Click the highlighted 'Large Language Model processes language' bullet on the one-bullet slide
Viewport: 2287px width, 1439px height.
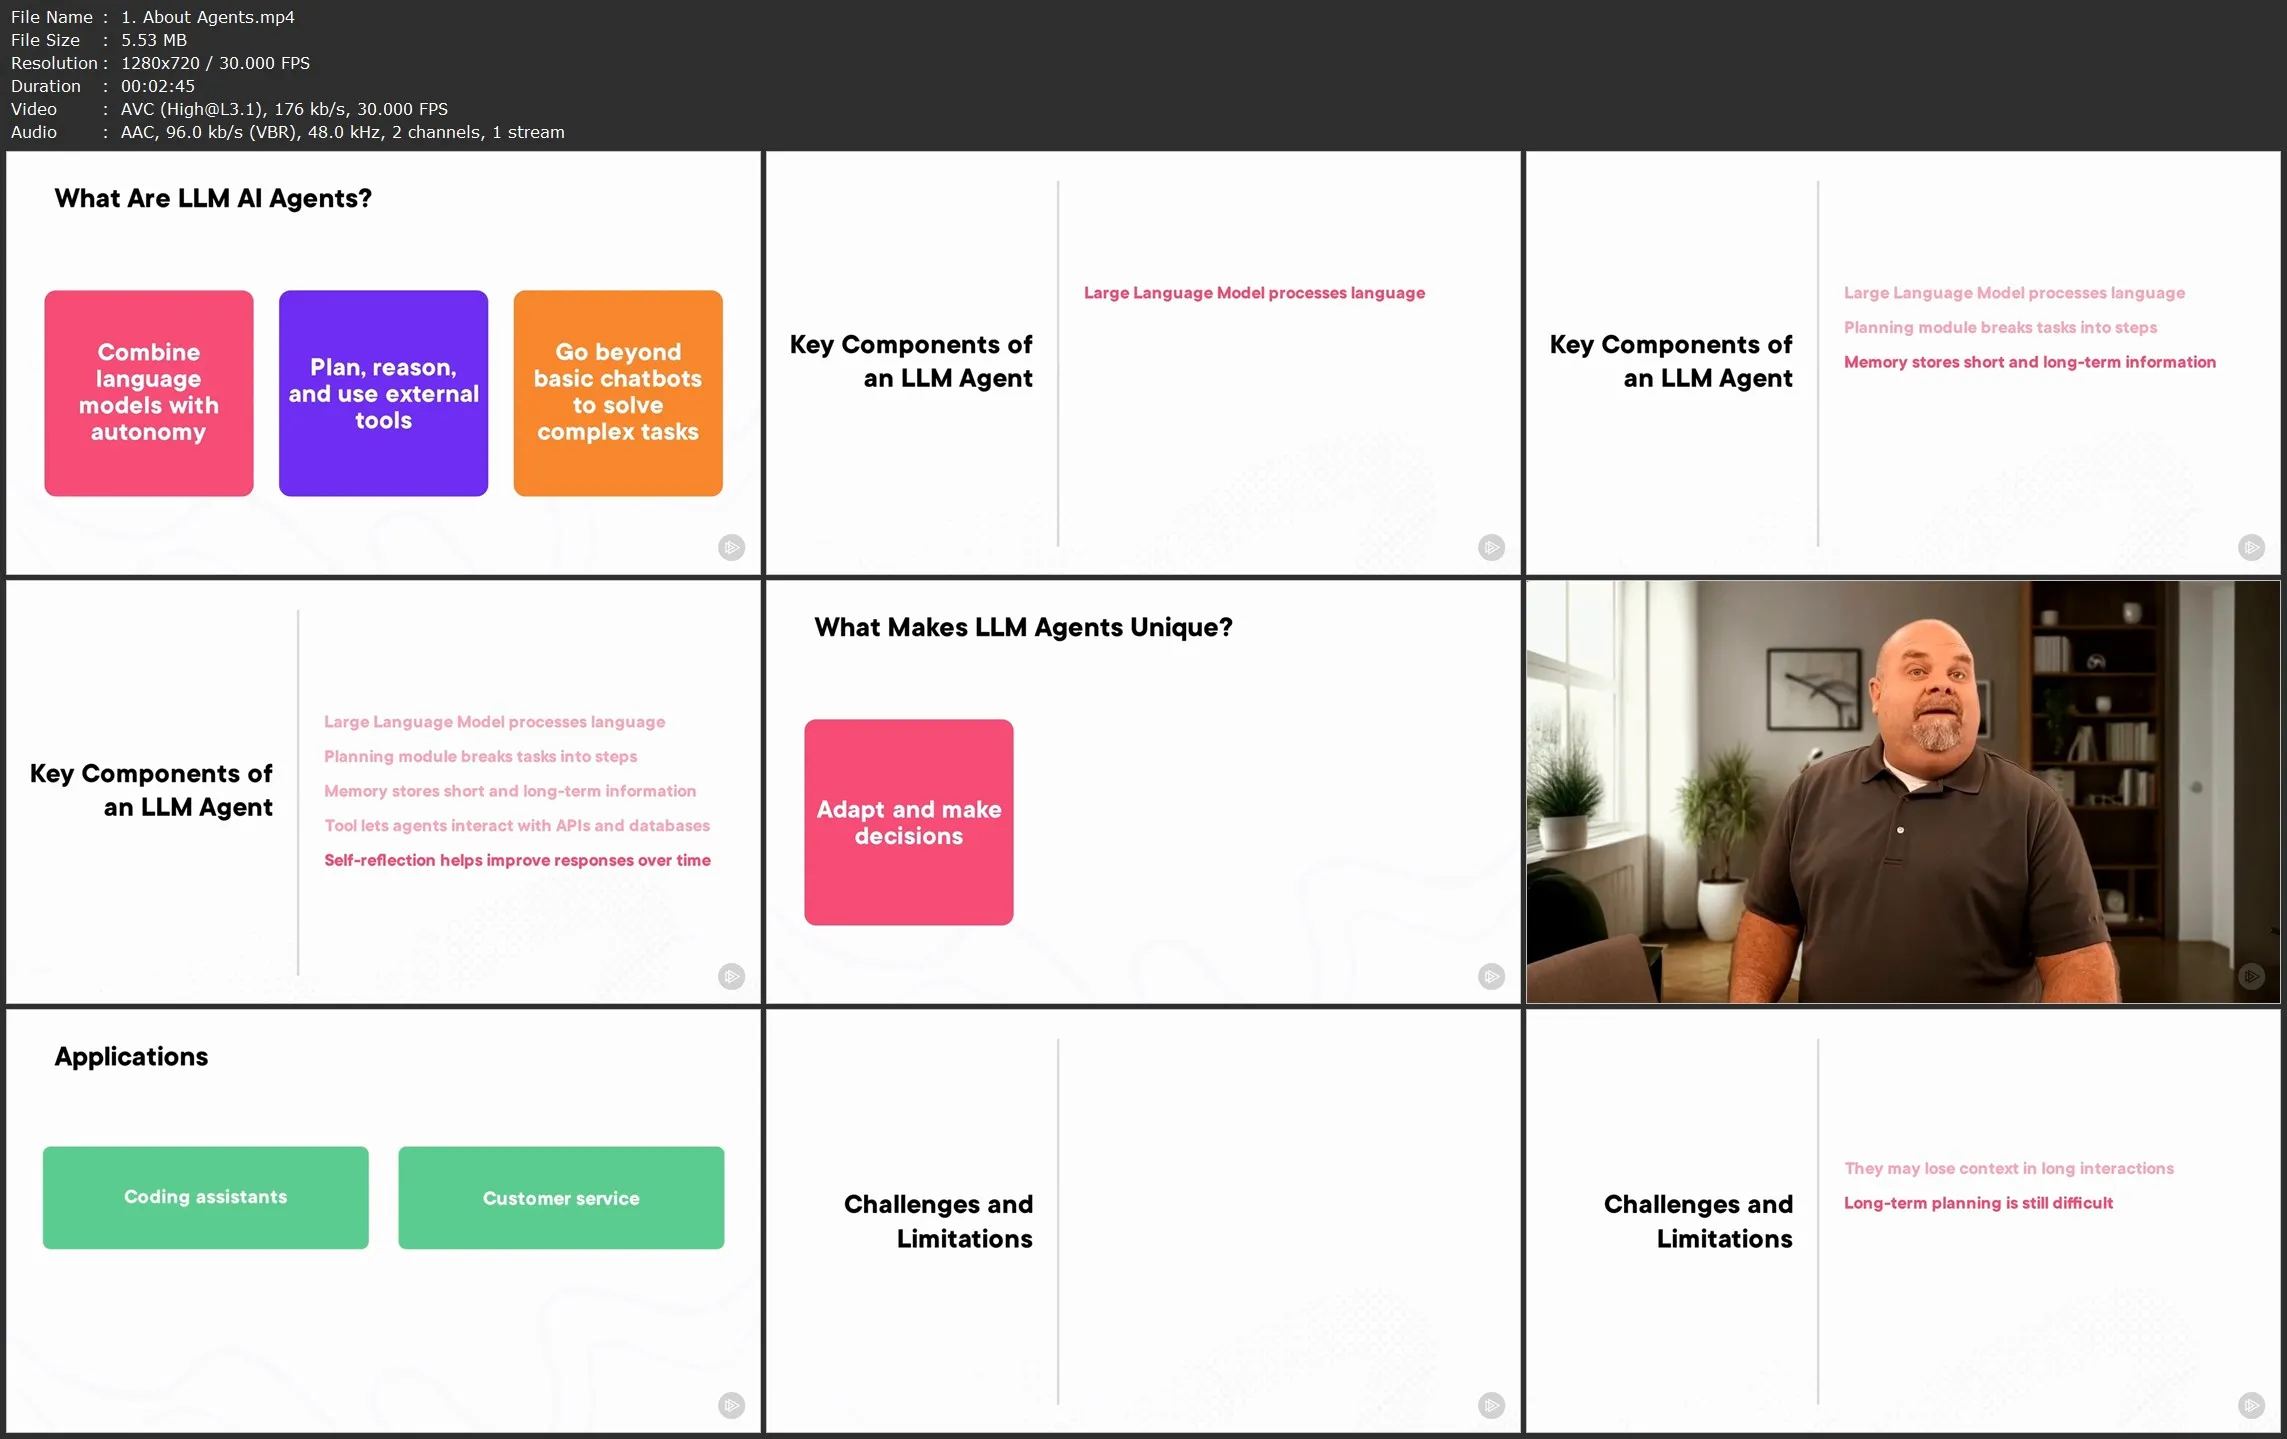pyautogui.click(x=1254, y=293)
